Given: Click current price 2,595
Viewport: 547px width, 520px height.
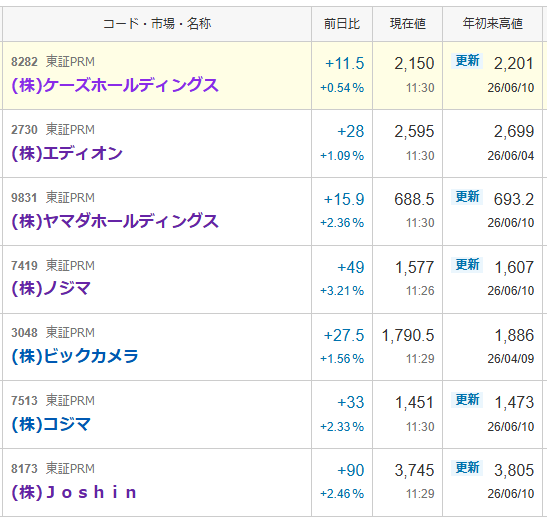Looking at the screenshot, I should click(414, 132).
